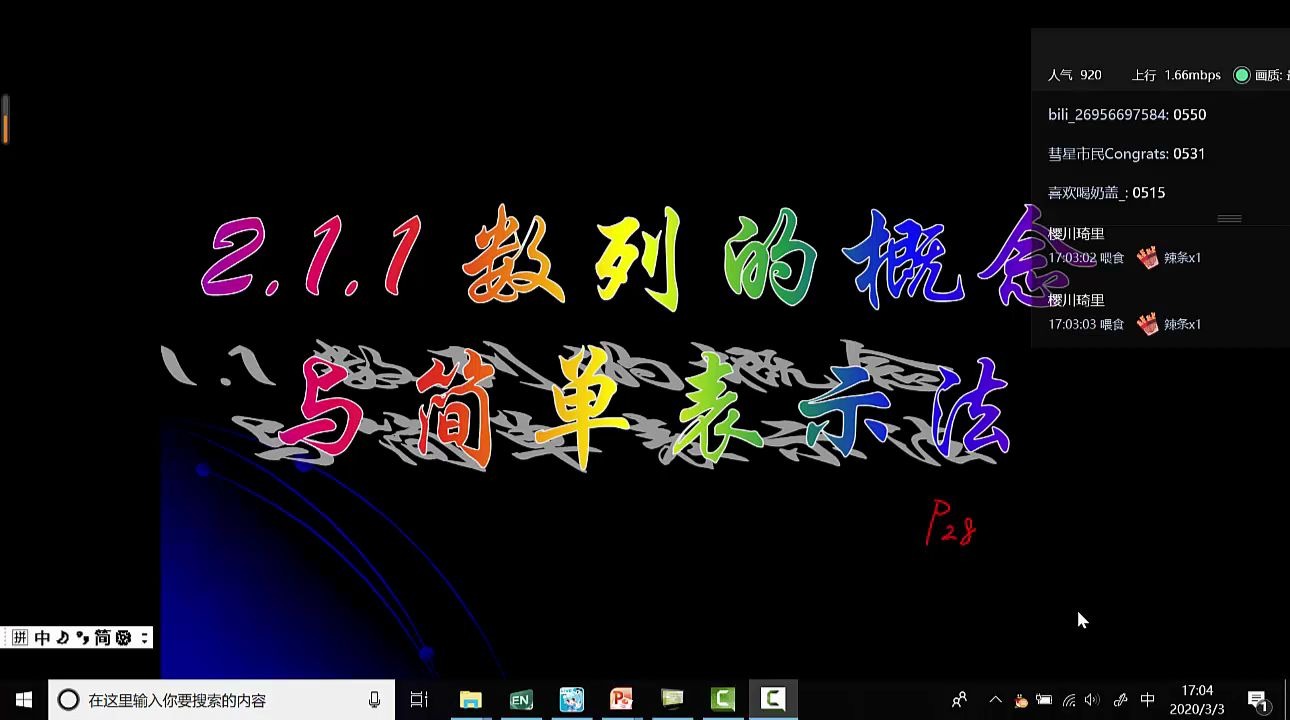Switch to PowerPoint on the taskbar
The width and height of the screenshot is (1290, 720).
(x=622, y=700)
